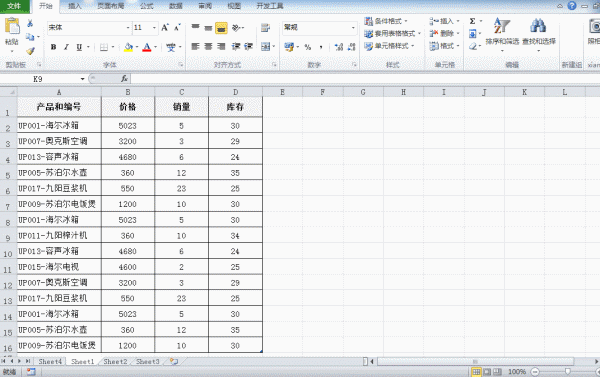Open the 文件 file tab
Screen dimensions: 600x377
(15, 6)
